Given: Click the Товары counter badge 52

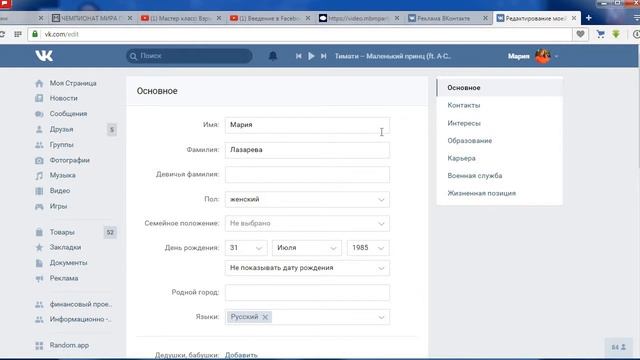Looking at the screenshot, I should [110, 232].
